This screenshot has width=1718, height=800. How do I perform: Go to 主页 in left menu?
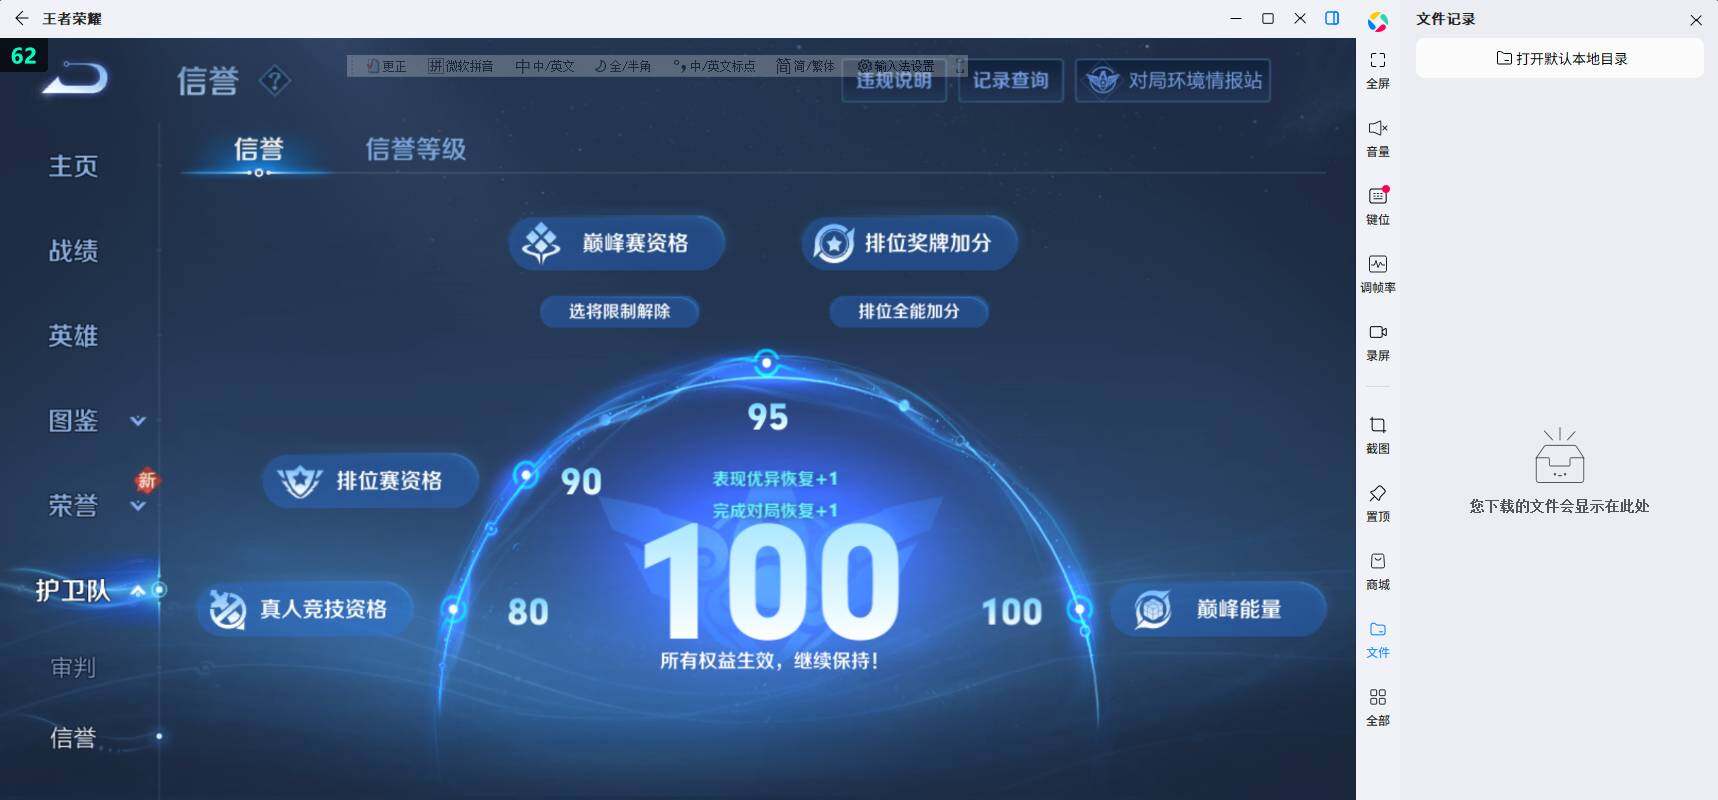pos(74,166)
